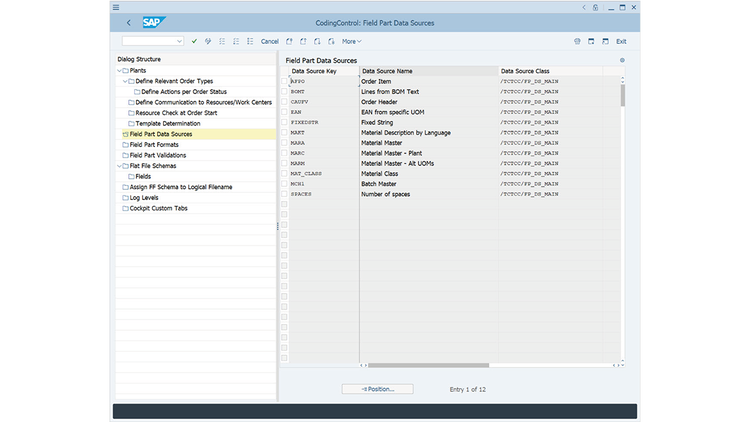Screen dimensions: 750x422
Task: Click the Material Master - Alt UOMs cell
Action: pos(429,163)
